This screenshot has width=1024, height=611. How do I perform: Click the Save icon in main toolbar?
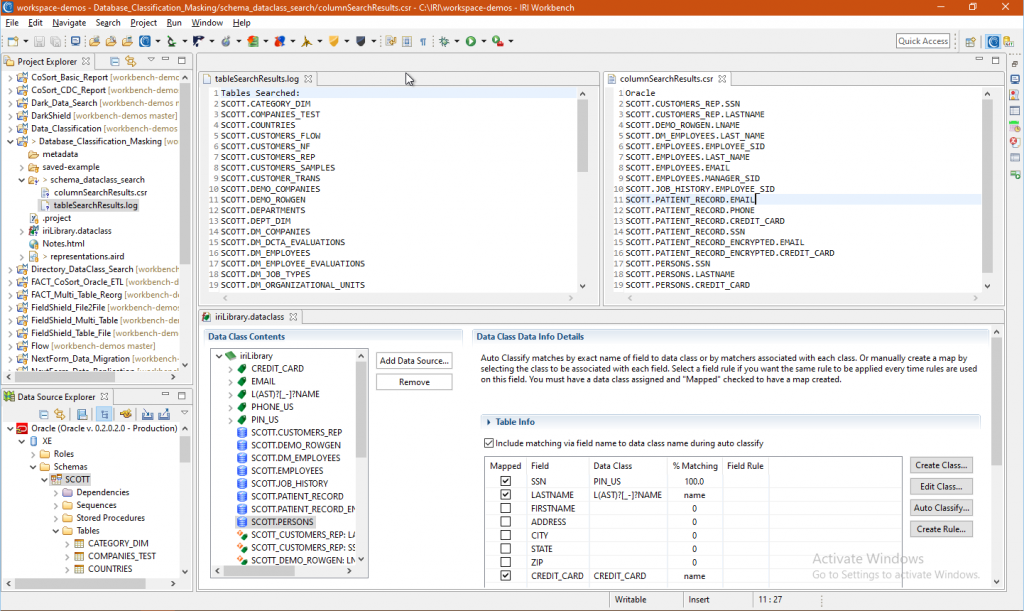pos(39,41)
